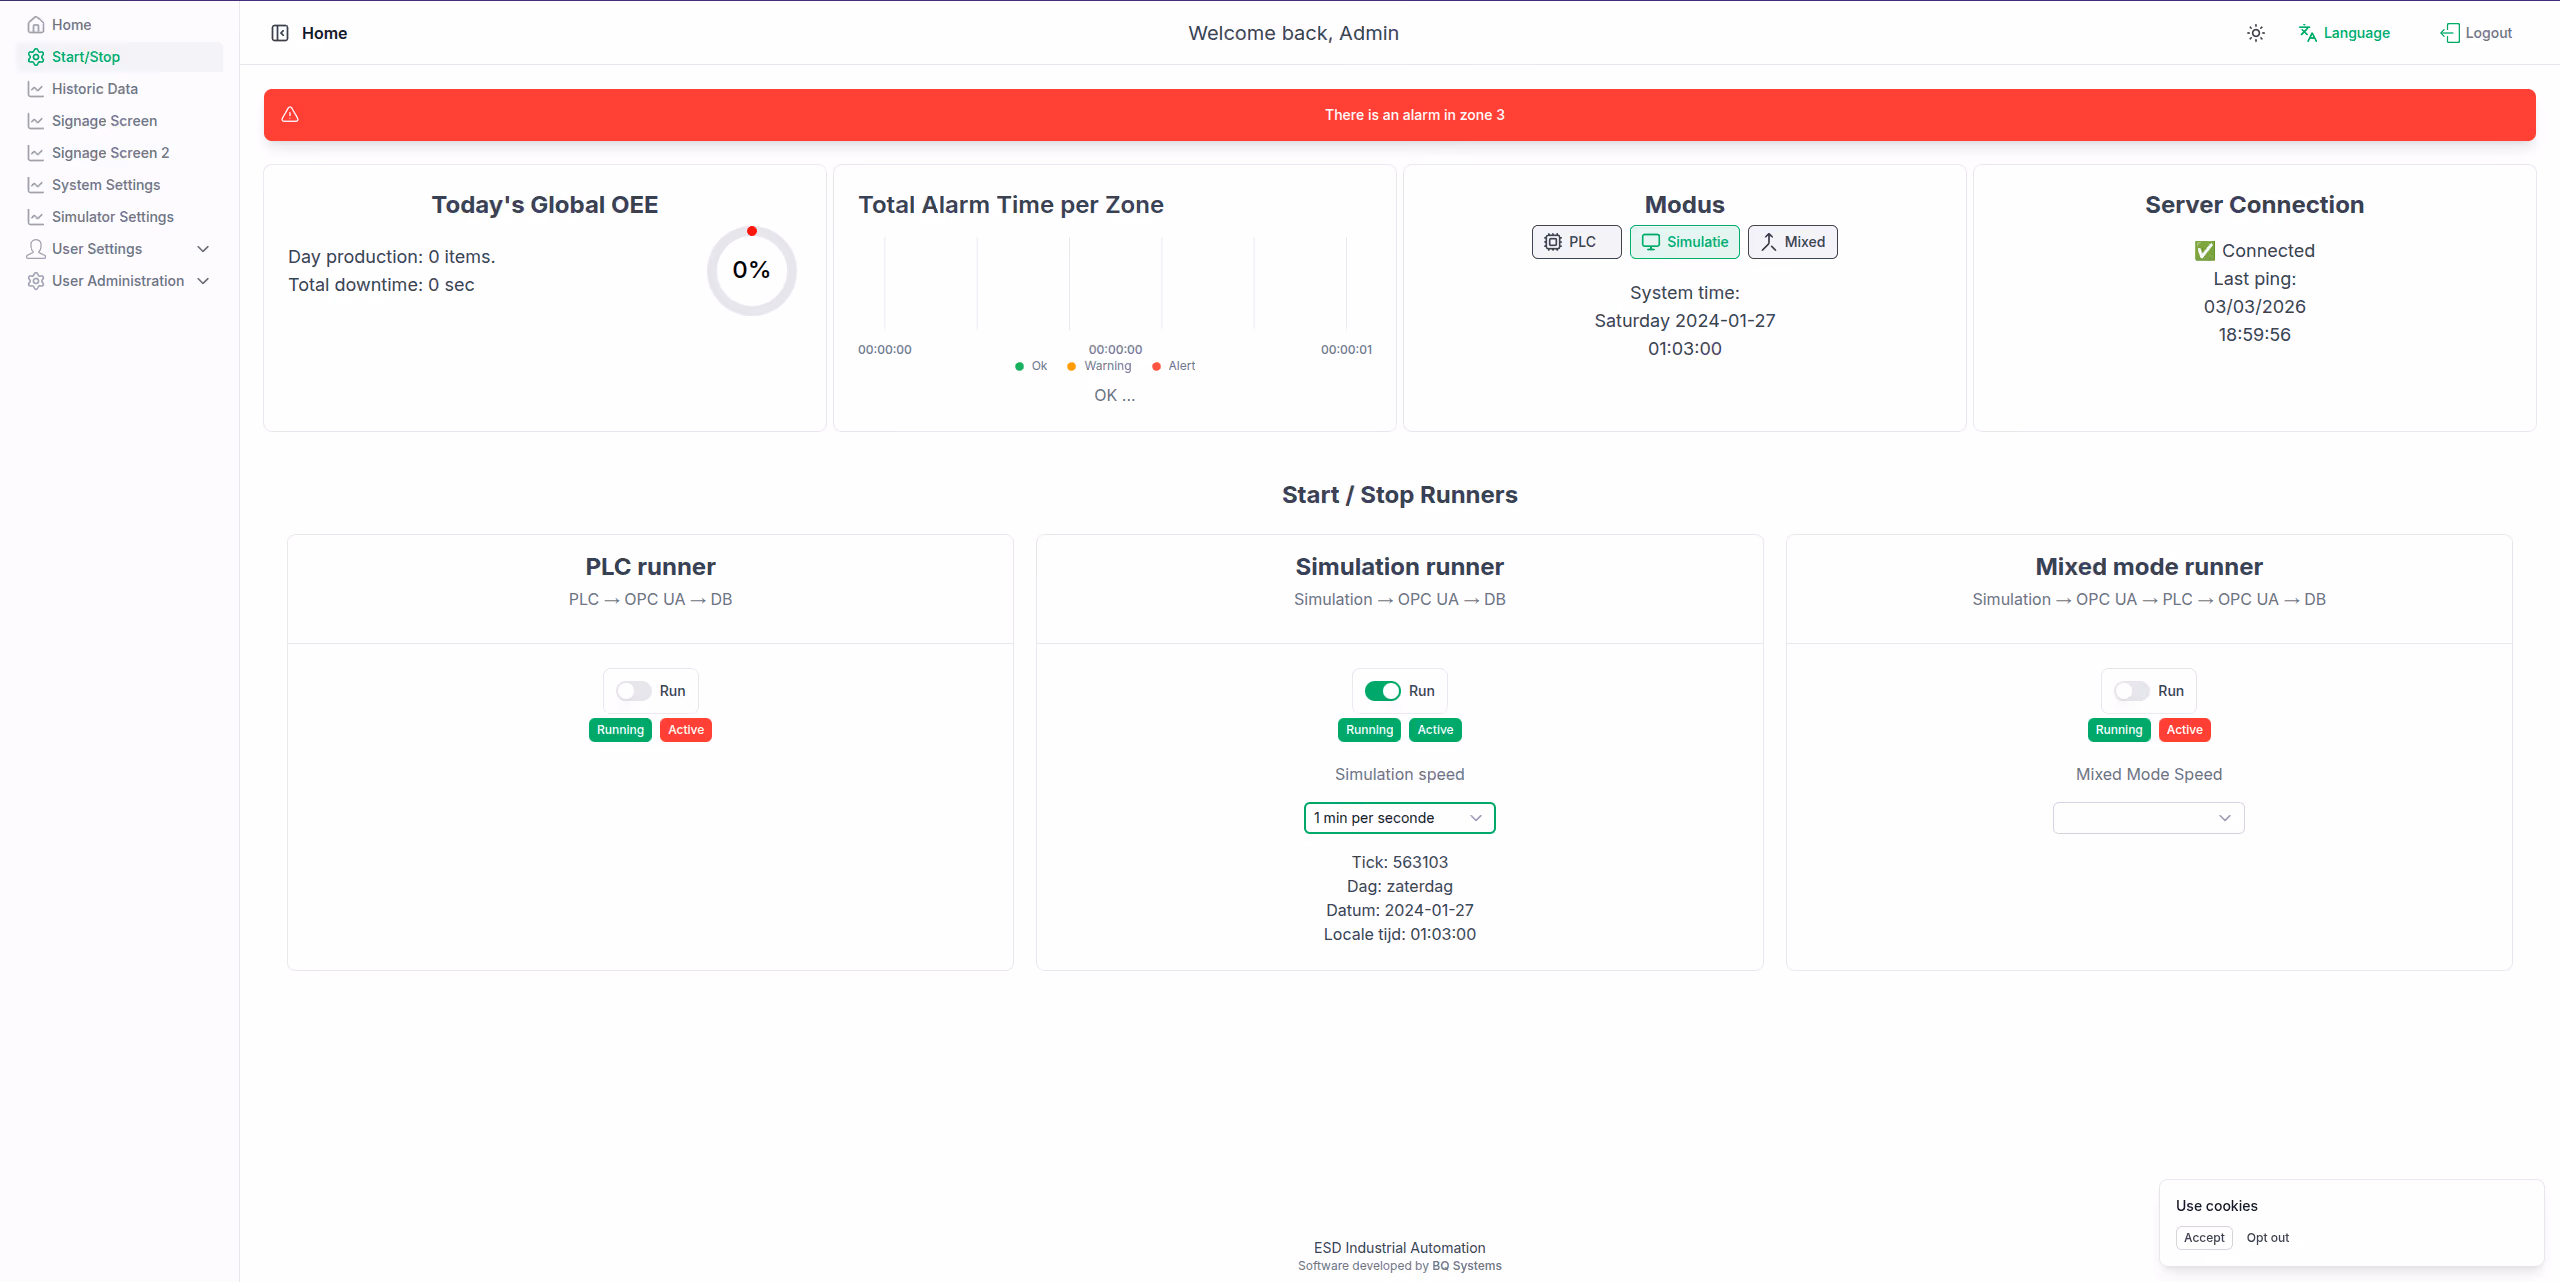Collapse sidebar with panel toggle icon
Screen dimensions: 2560x1282
pos(280,33)
